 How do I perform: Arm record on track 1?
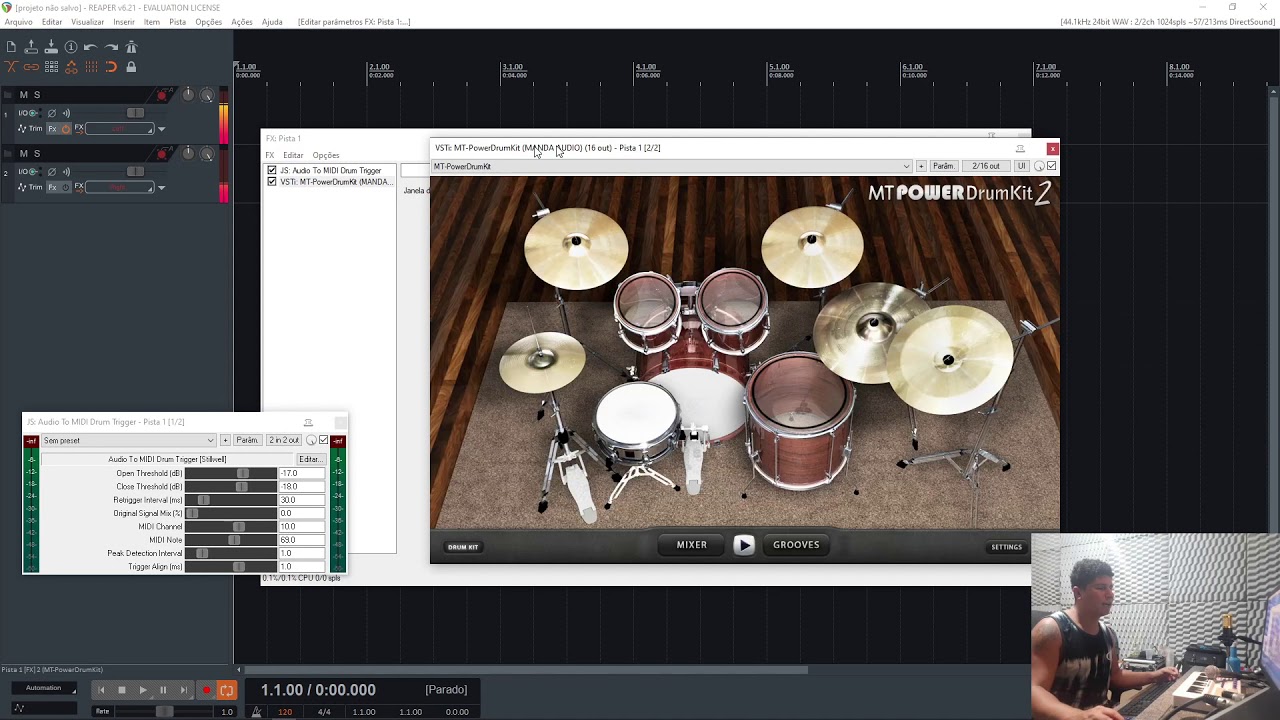162,95
